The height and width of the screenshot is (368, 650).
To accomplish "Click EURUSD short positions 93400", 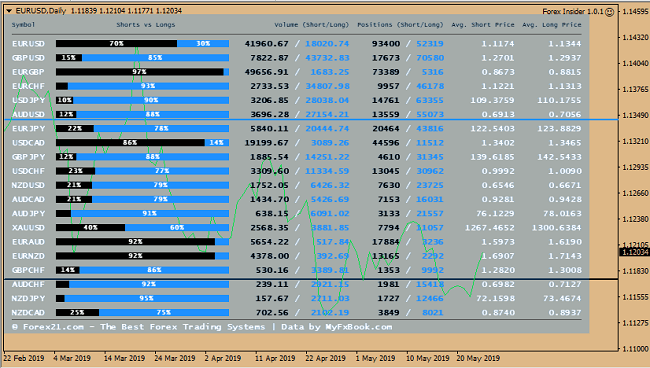I will click(x=386, y=44).
